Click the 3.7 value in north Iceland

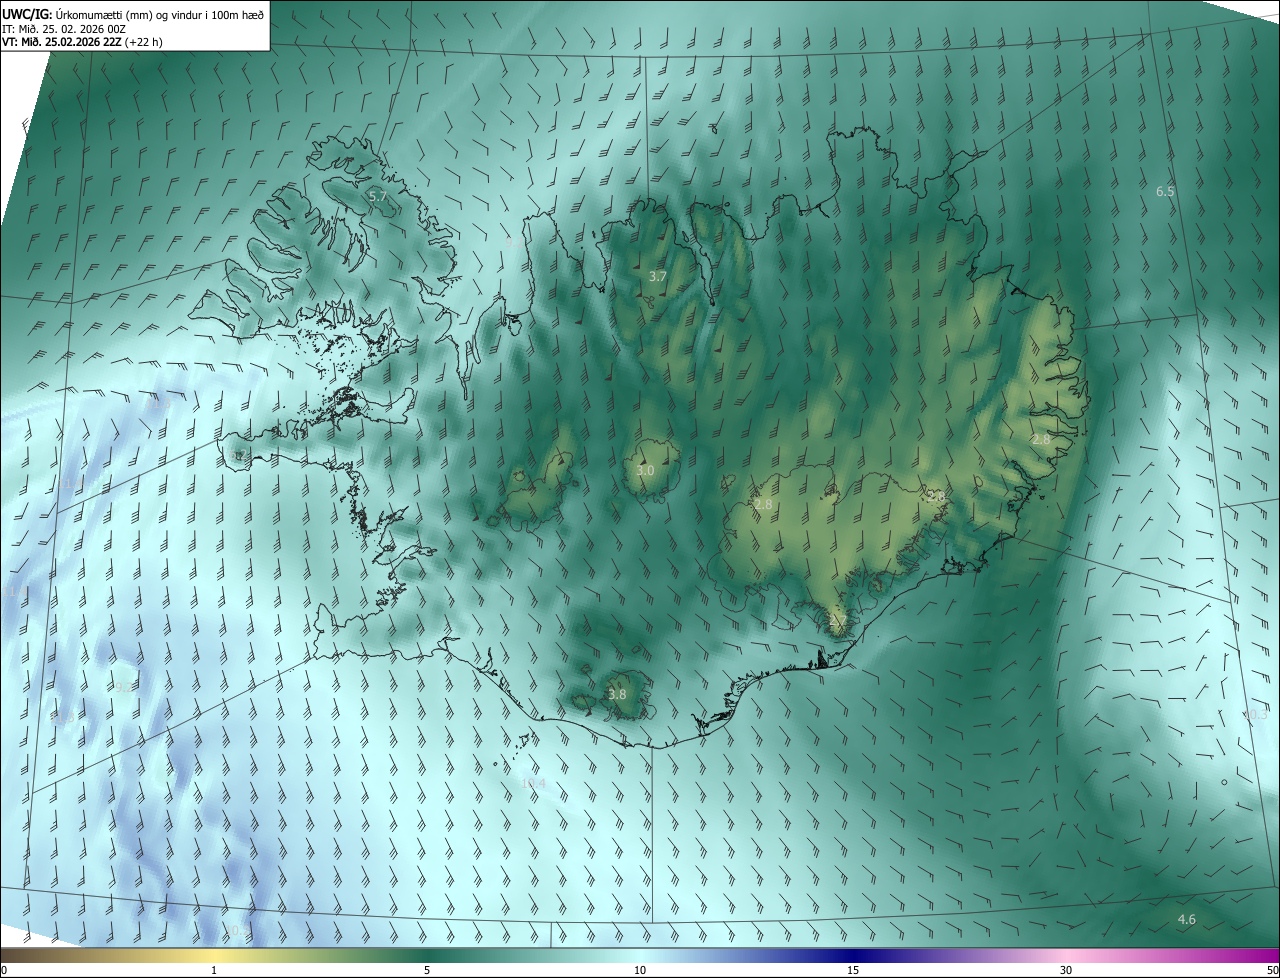657,276
